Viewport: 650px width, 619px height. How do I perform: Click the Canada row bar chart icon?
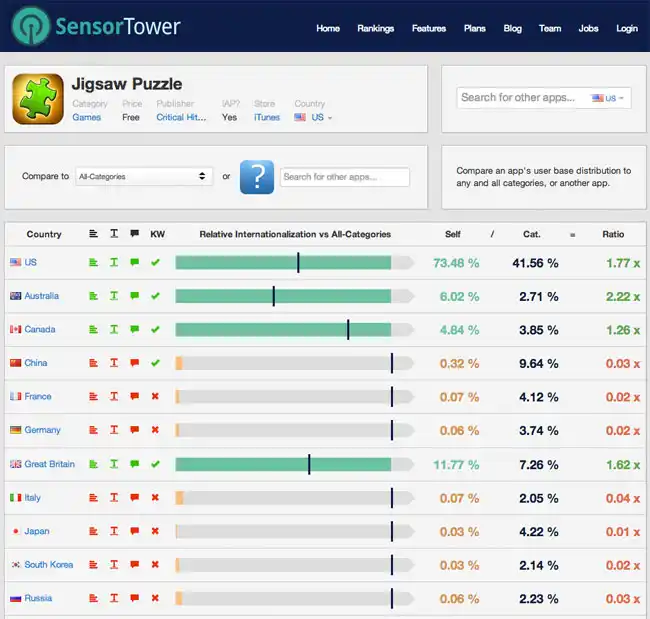(x=94, y=330)
